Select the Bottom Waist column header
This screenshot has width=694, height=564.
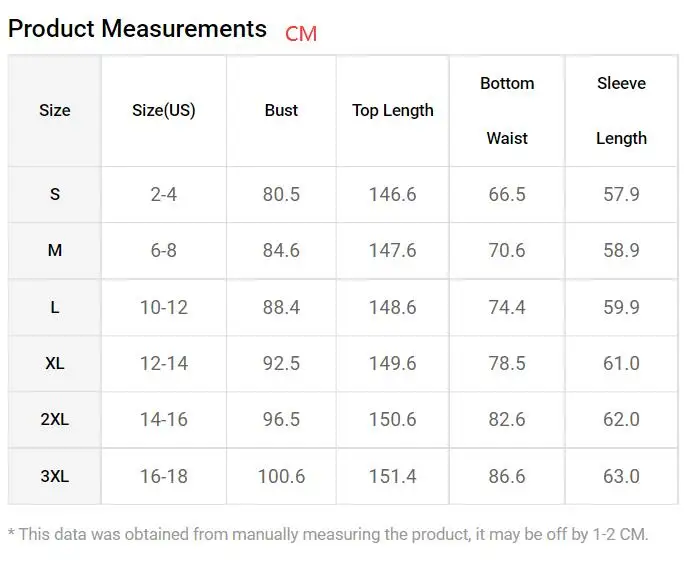507,110
